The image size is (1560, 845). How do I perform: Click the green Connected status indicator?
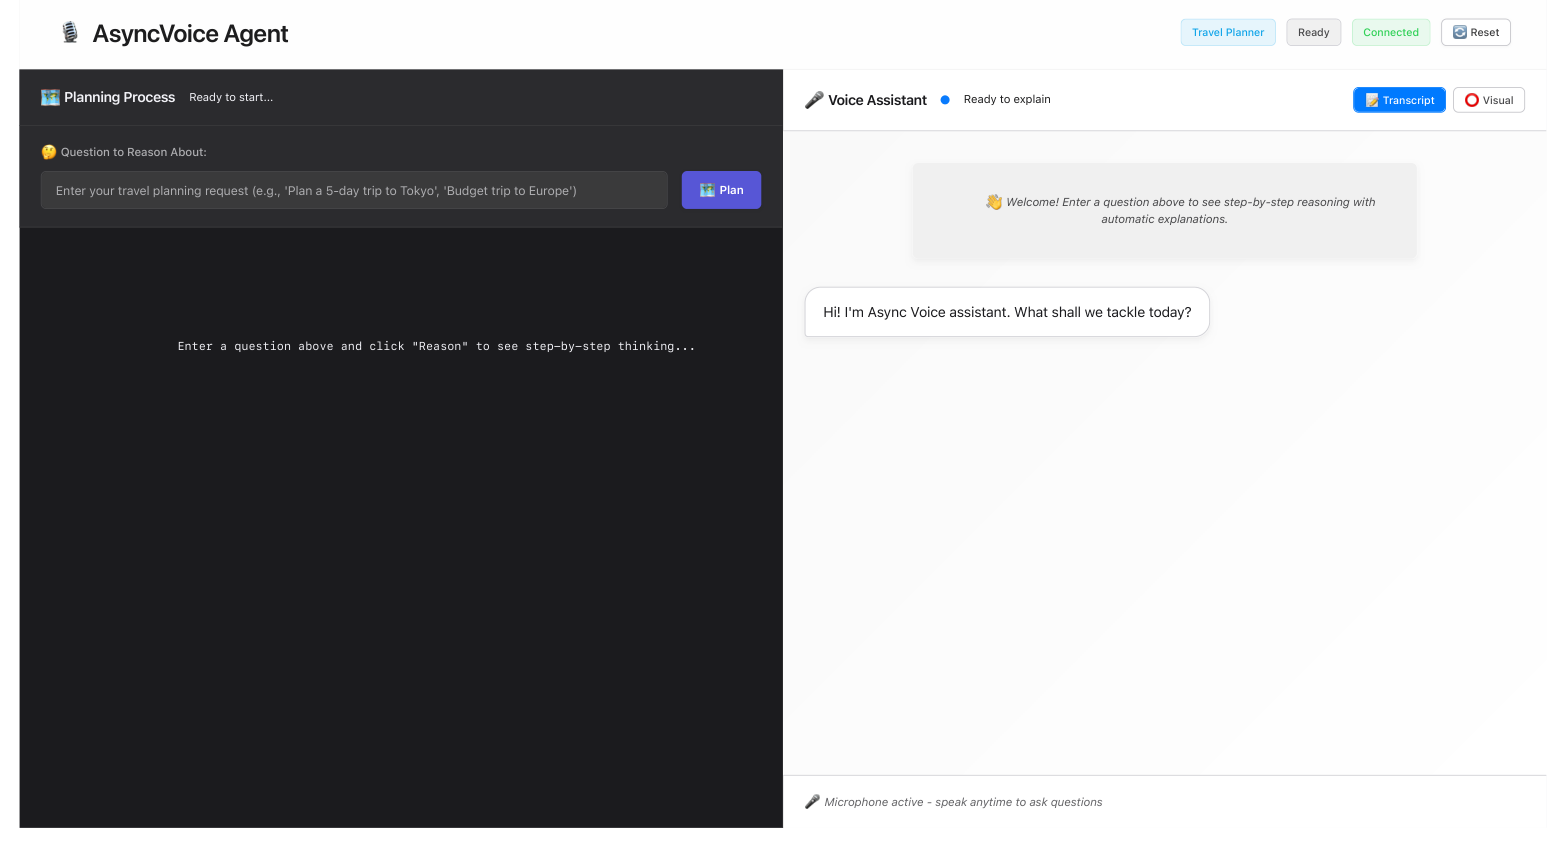pos(1391,32)
